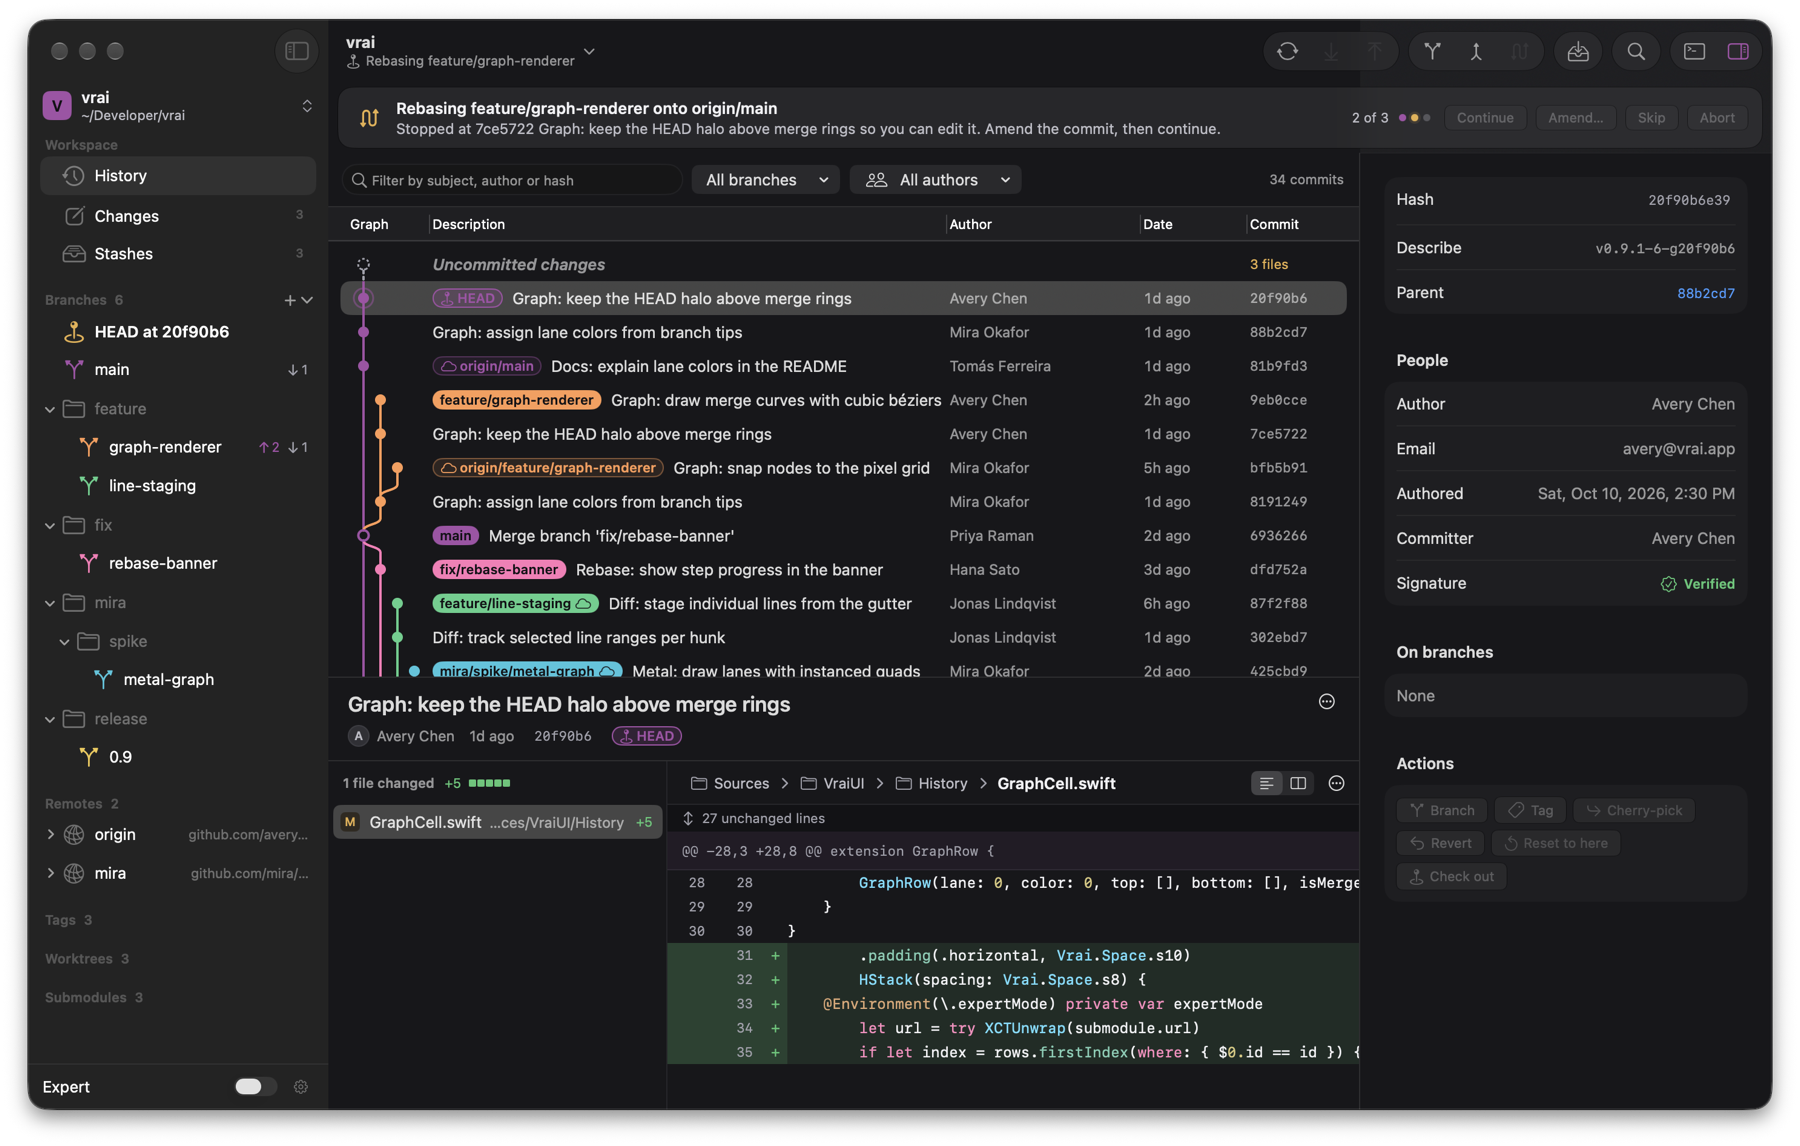Click the Reset to here action button

coord(1555,843)
